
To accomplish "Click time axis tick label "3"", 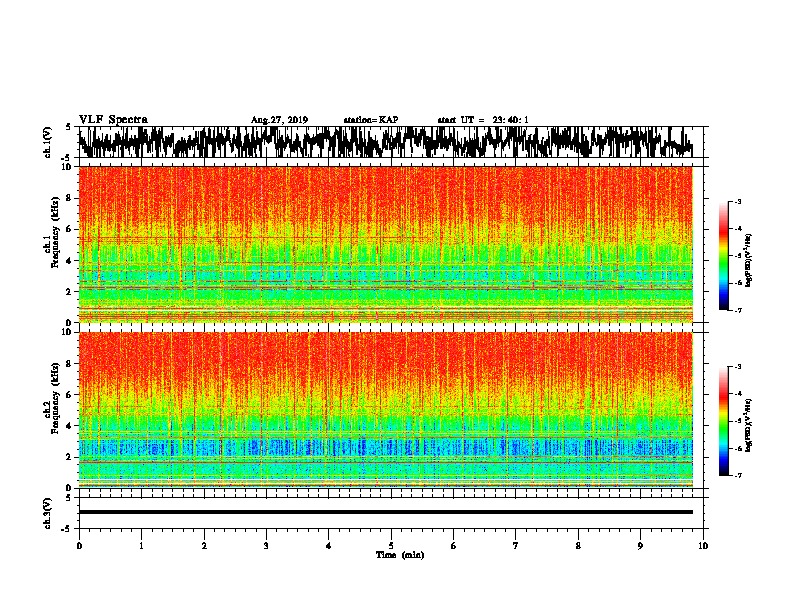I will (266, 546).
